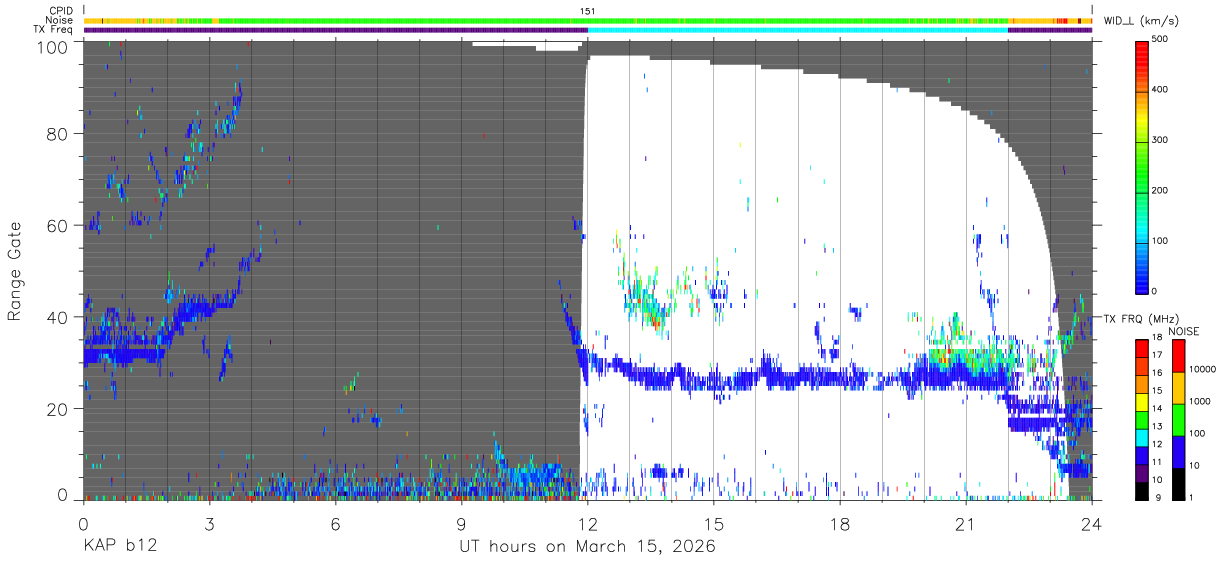This screenshot has width=1228, height=567.
Task: Click the 17 tick on TX FRQ legend
Action: click(1157, 356)
